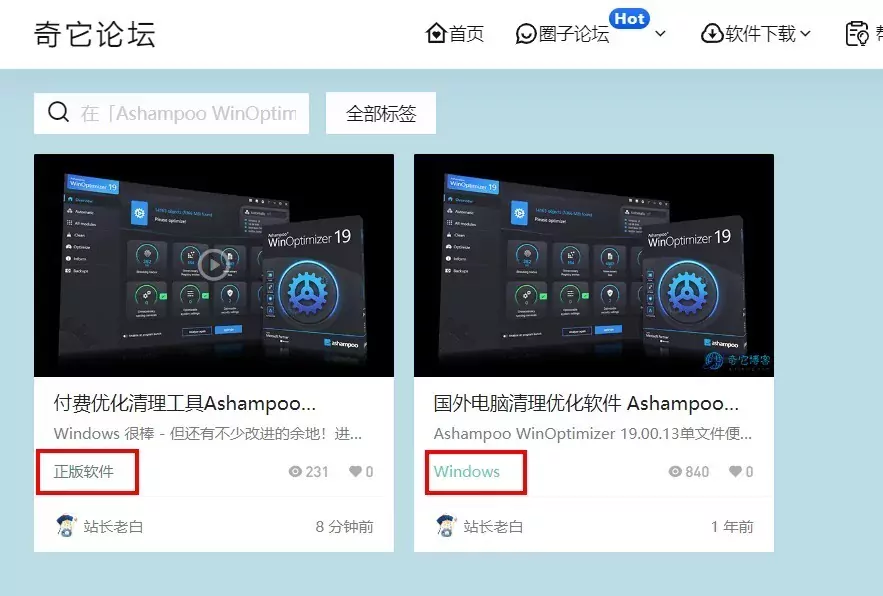Click the 全部标签 button
The width and height of the screenshot is (883, 596).
(380, 113)
